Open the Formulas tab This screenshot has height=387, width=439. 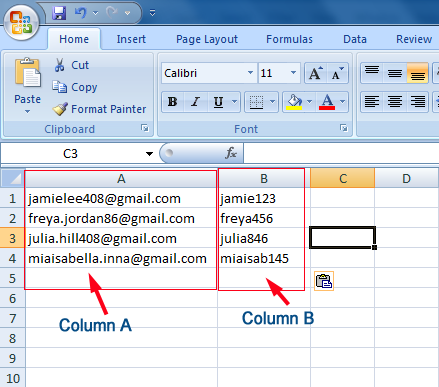click(289, 39)
